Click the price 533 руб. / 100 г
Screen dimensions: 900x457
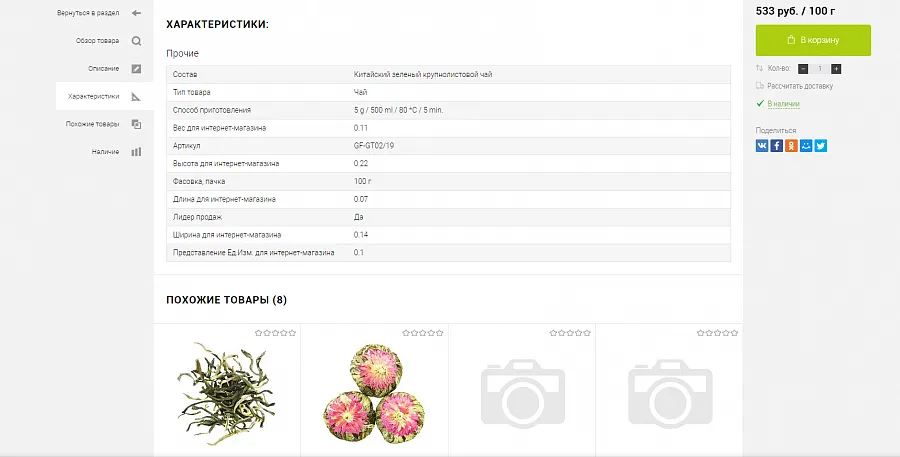796,11
